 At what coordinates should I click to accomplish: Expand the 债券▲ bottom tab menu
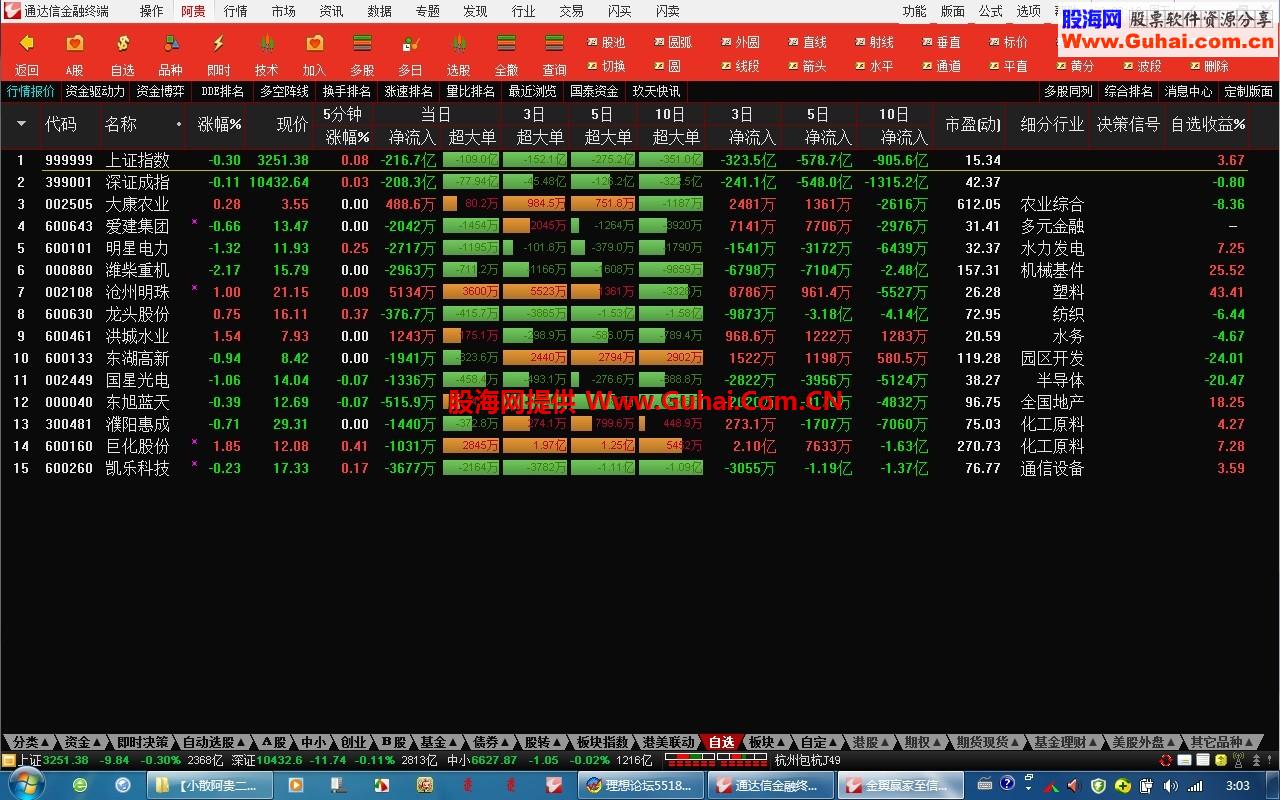492,742
